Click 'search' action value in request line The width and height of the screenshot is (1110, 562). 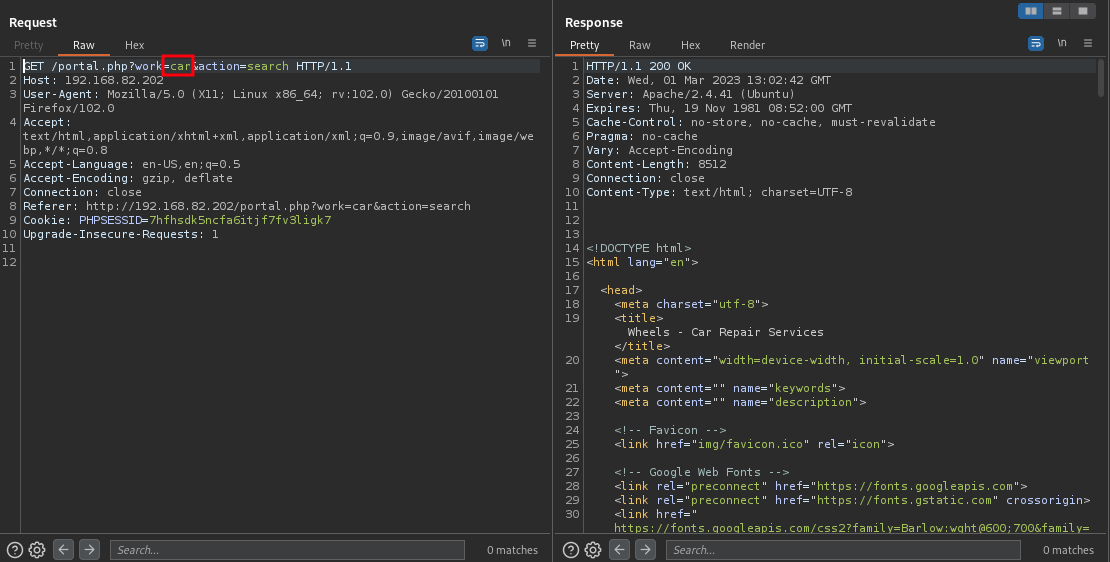tap(268, 66)
